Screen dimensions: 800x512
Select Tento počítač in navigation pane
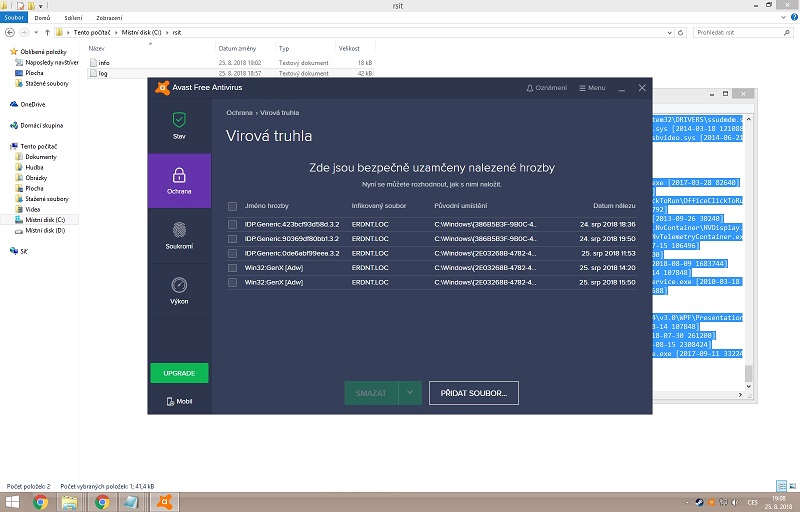click(x=39, y=146)
